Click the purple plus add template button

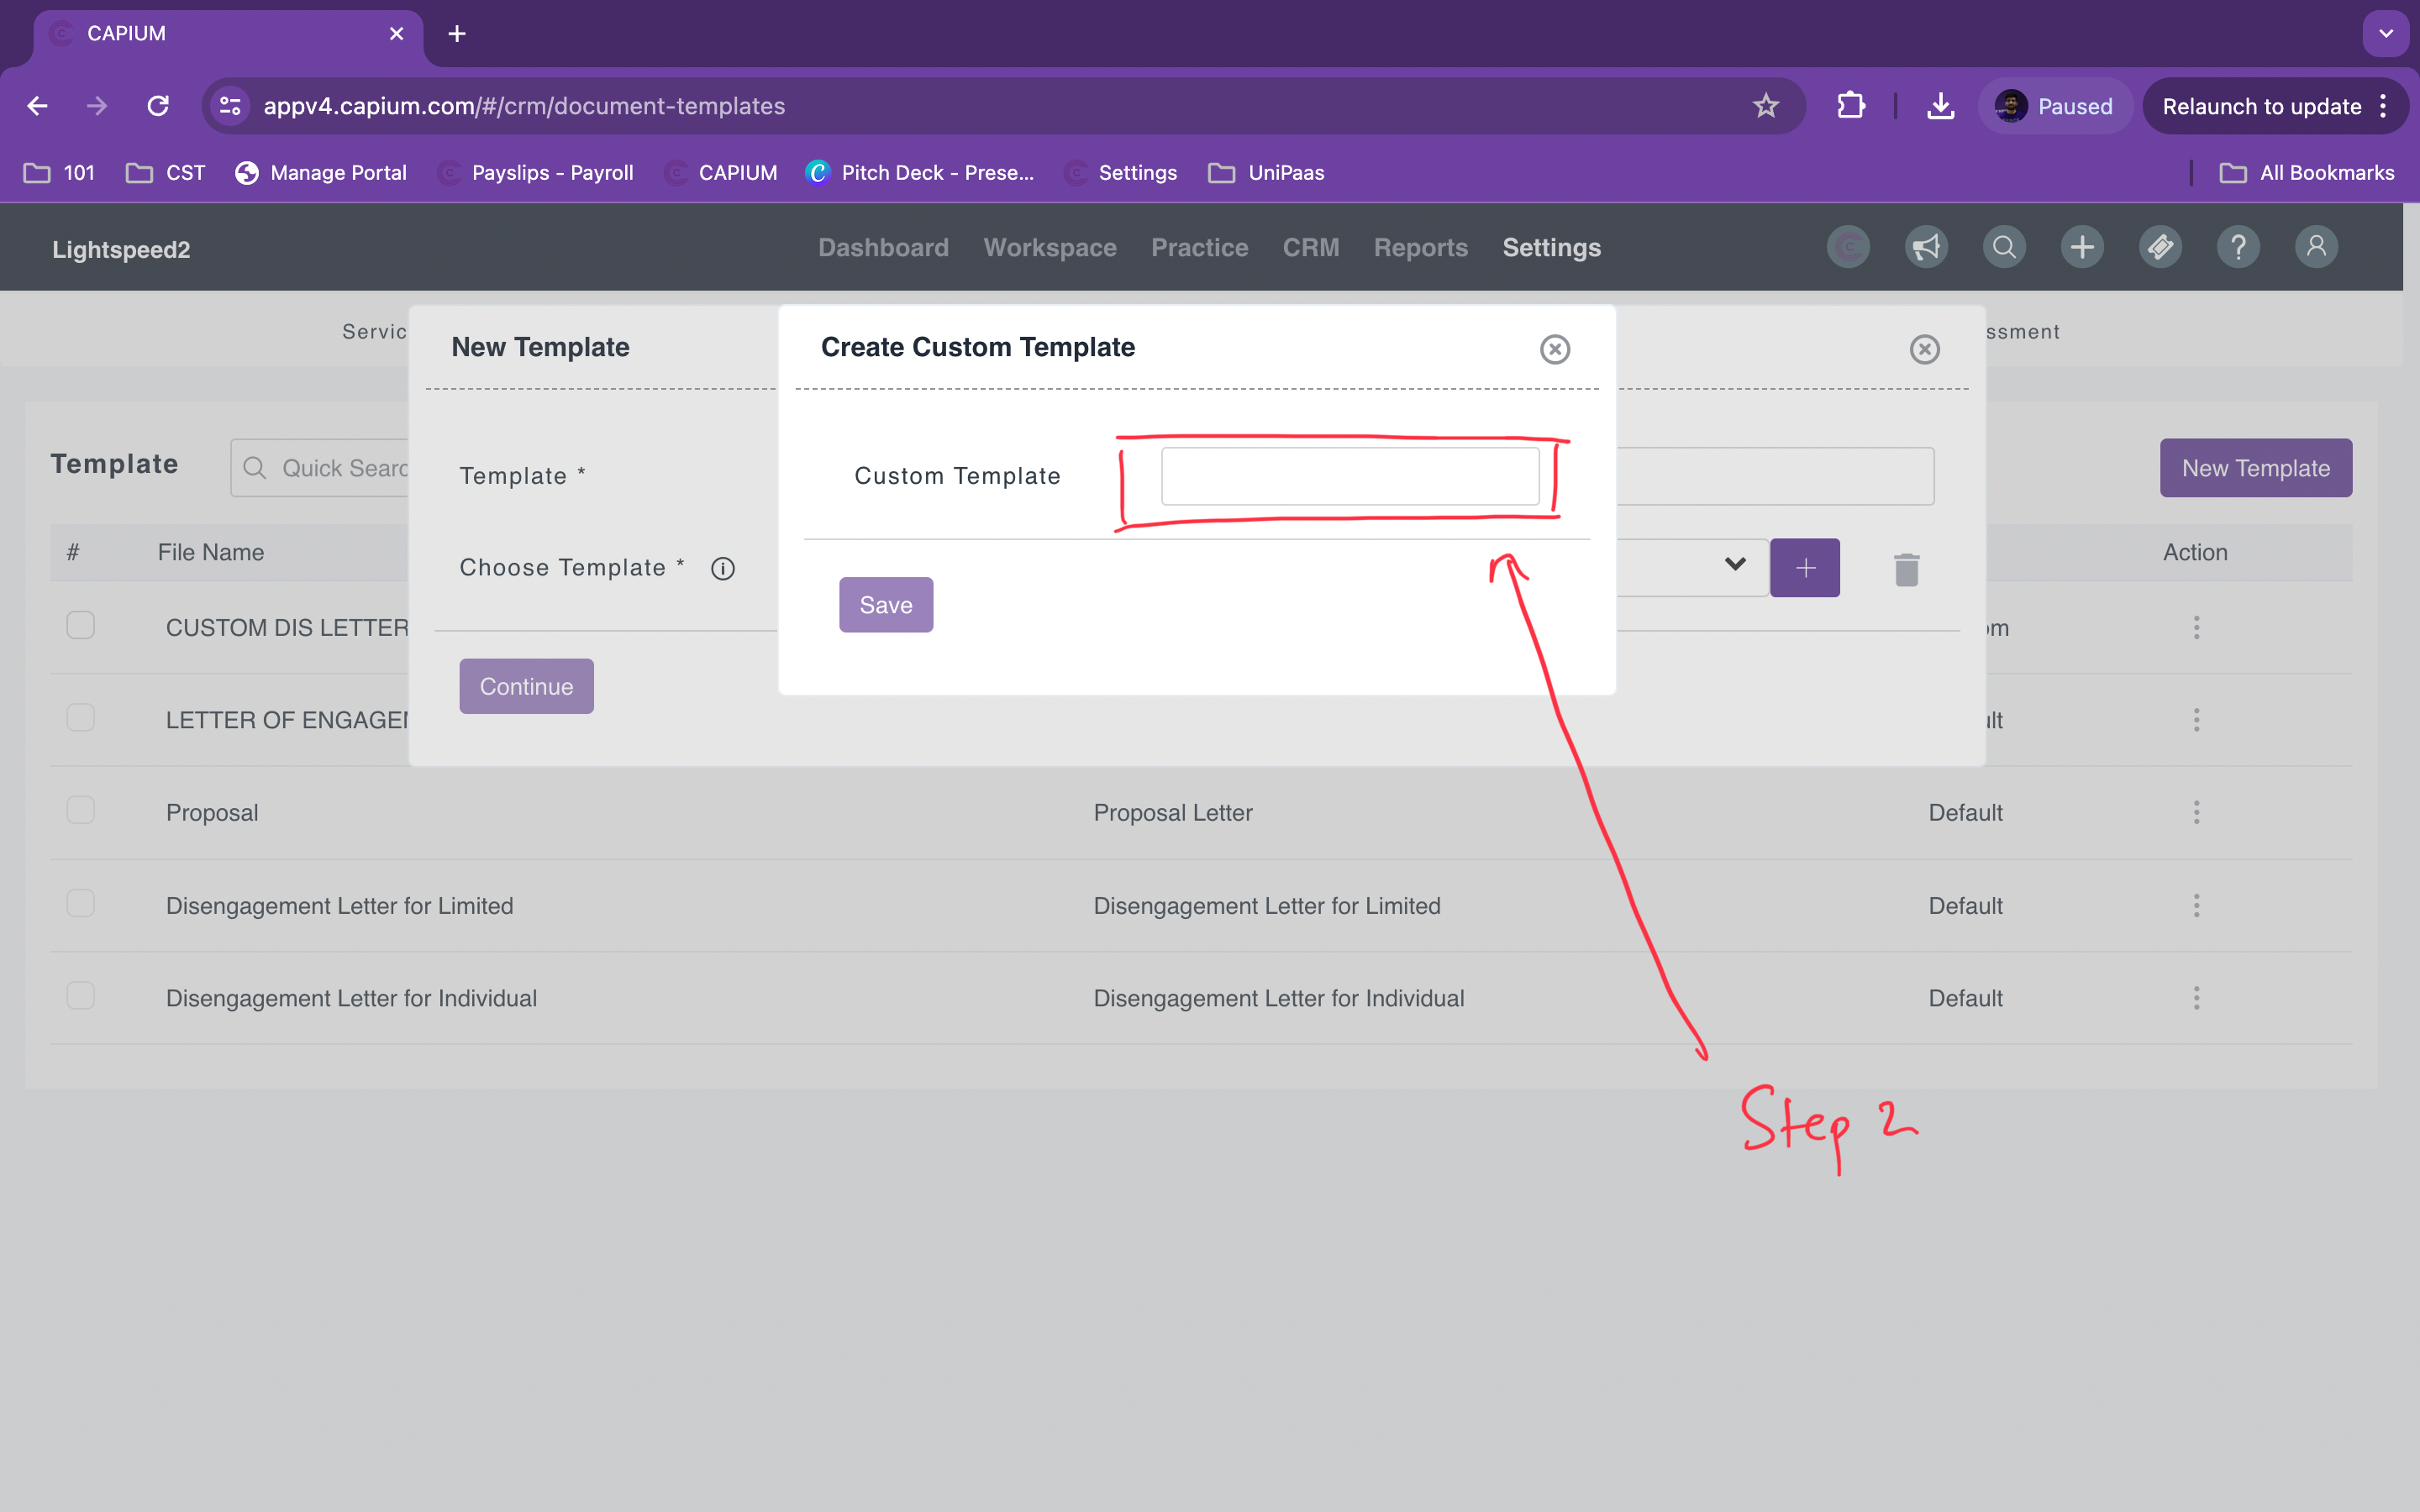pyautogui.click(x=1804, y=568)
